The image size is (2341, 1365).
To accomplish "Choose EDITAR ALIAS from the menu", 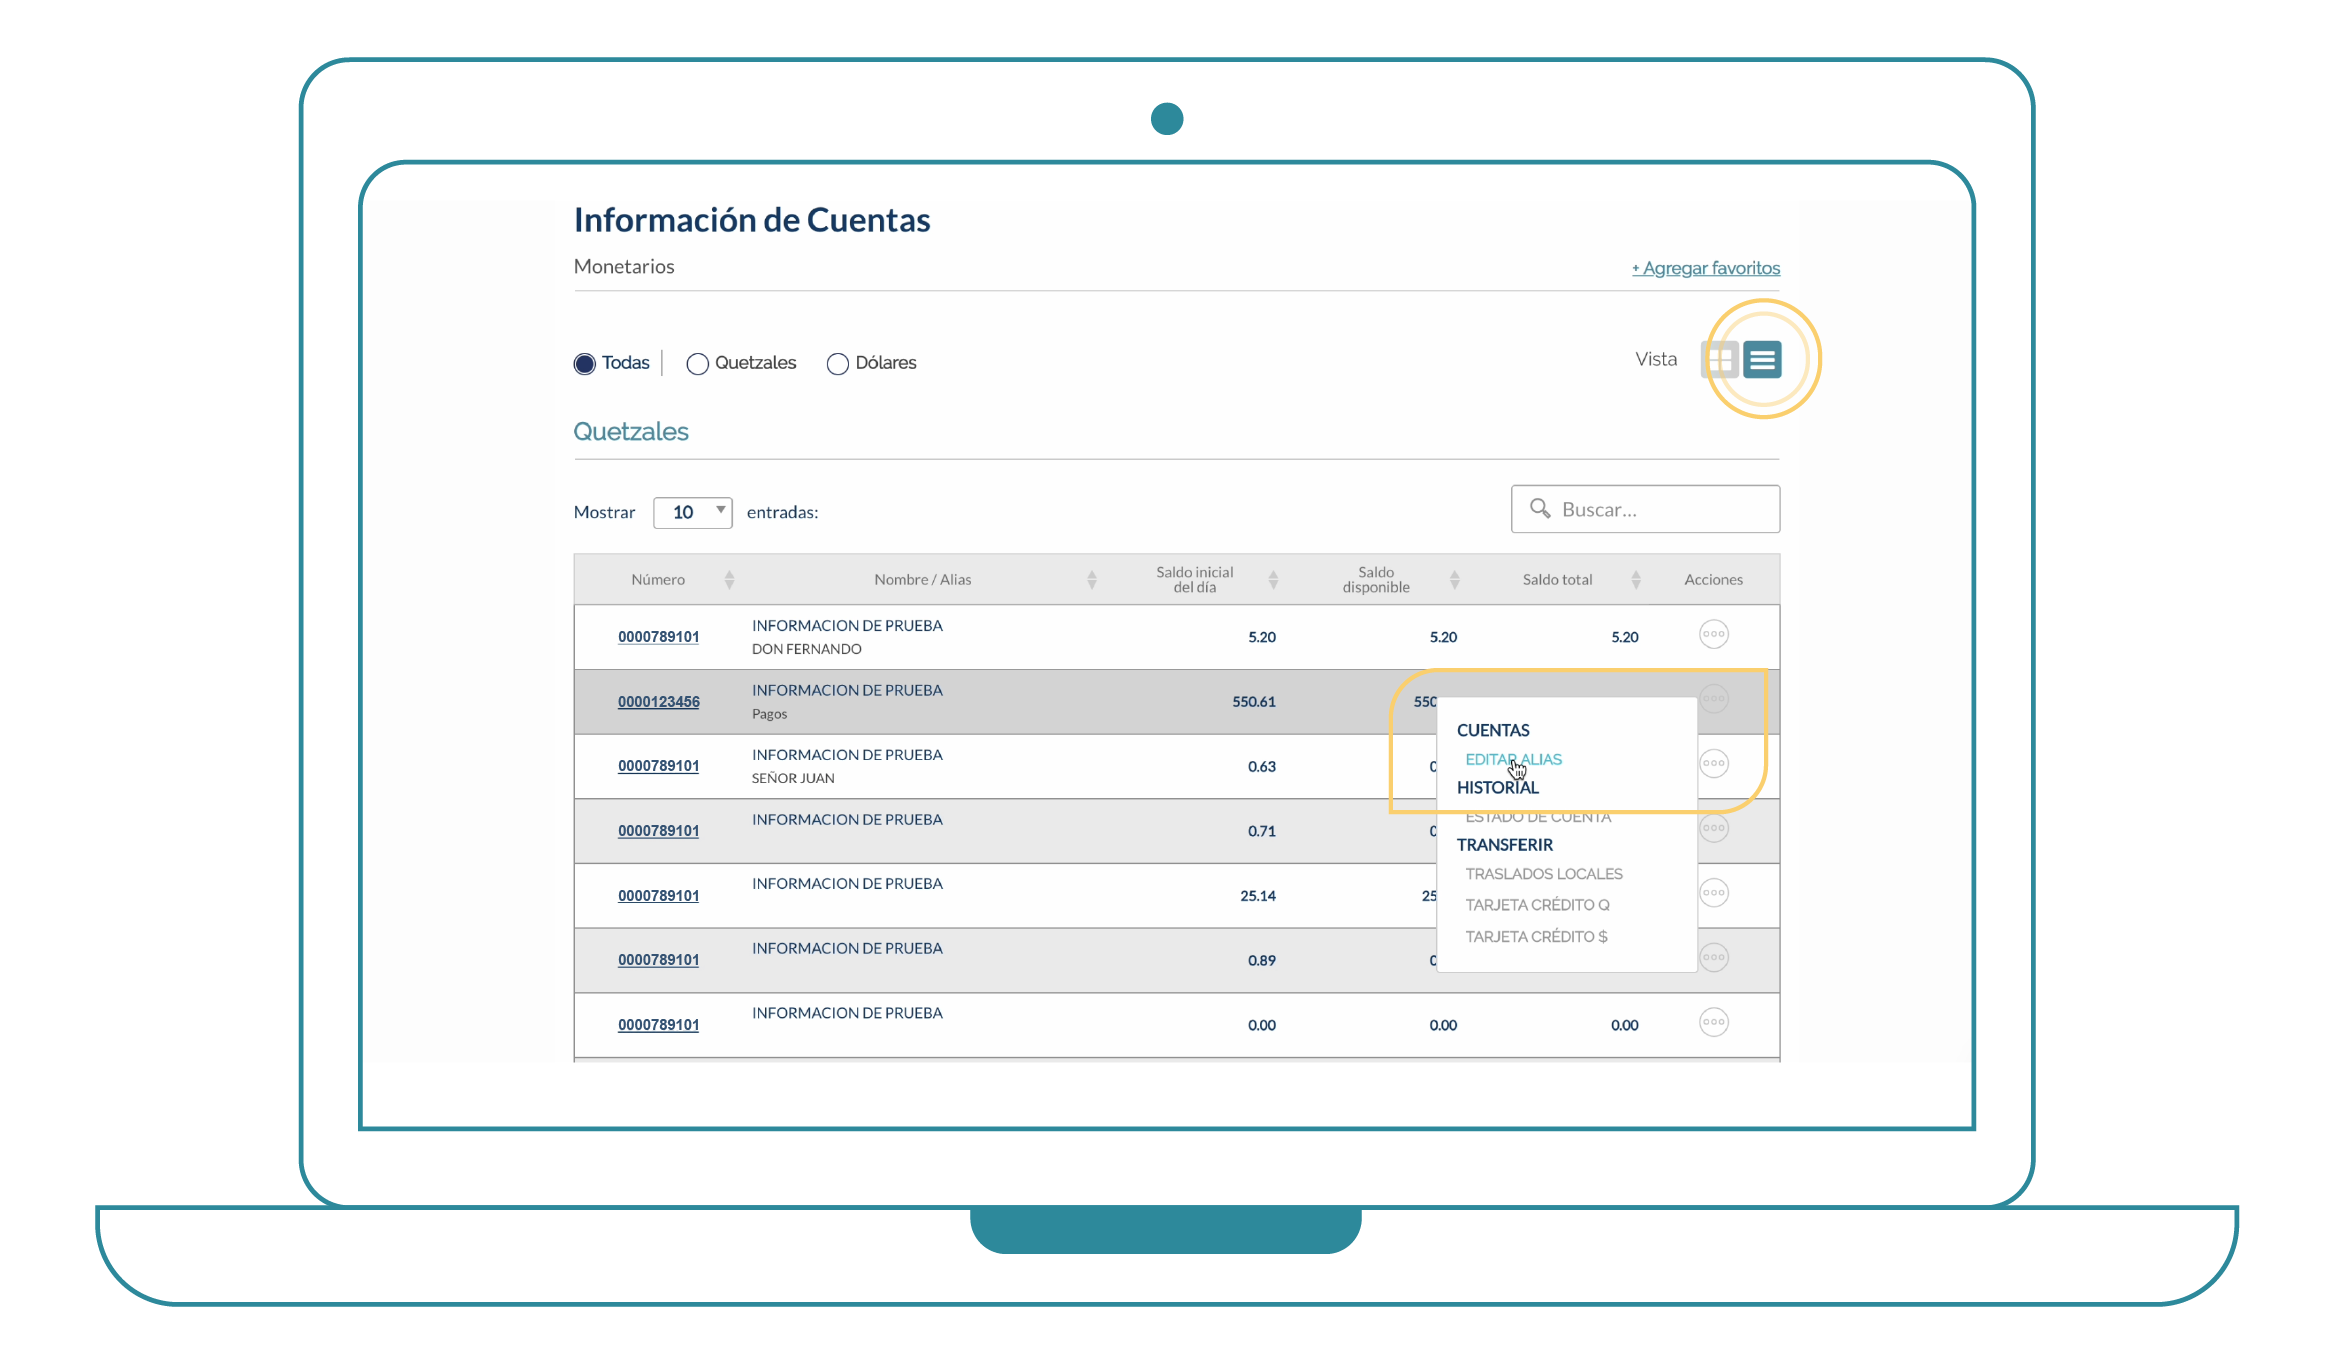I will click(1512, 760).
